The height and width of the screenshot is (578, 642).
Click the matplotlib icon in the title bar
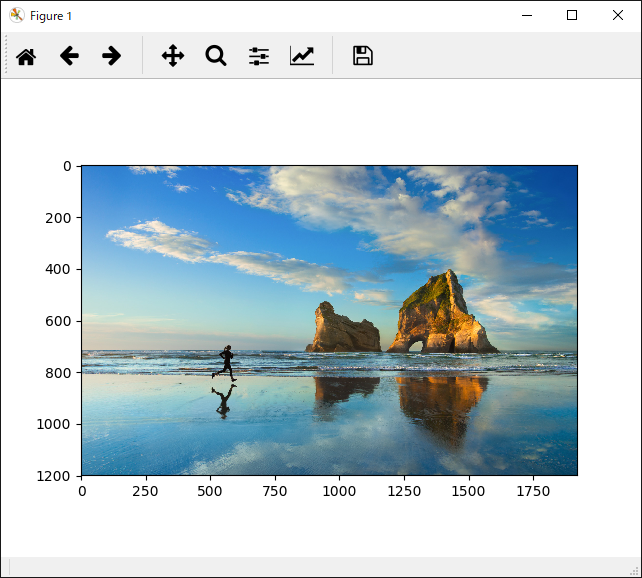click(x=16, y=15)
